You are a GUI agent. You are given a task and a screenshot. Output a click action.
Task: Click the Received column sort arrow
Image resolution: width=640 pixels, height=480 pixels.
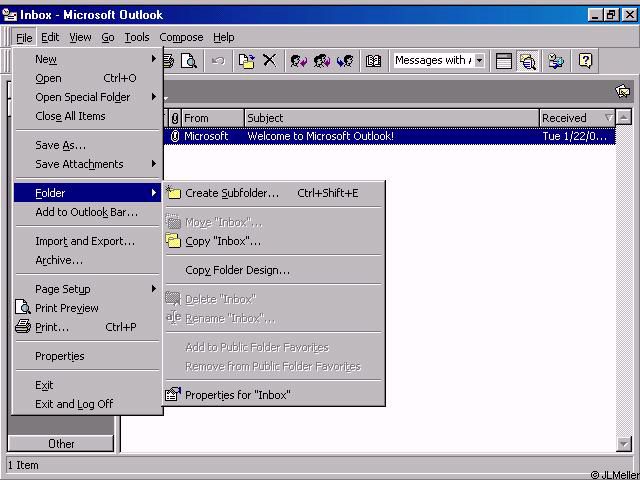coord(609,118)
